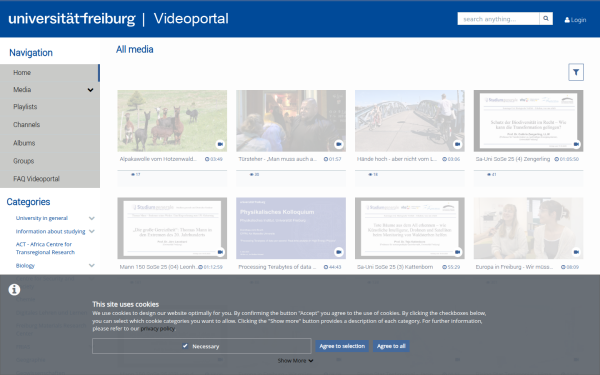Open FAQ Videoportal in navigation
The image size is (600, 375).
coord(50,179)
